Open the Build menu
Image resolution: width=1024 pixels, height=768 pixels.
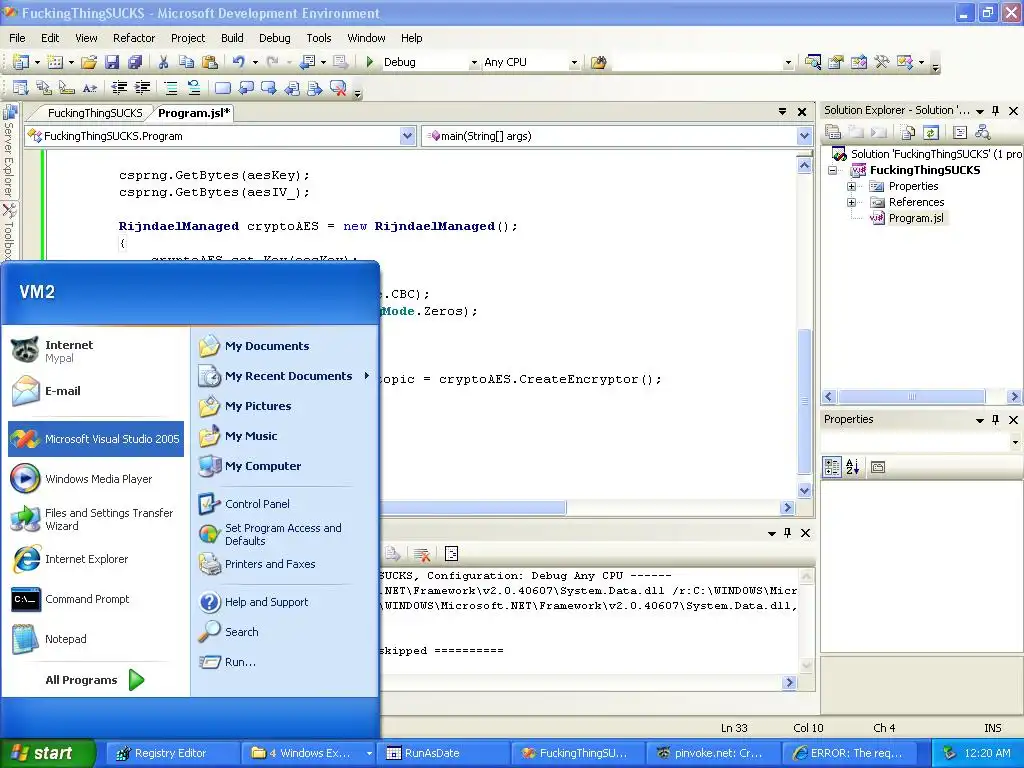232,38
